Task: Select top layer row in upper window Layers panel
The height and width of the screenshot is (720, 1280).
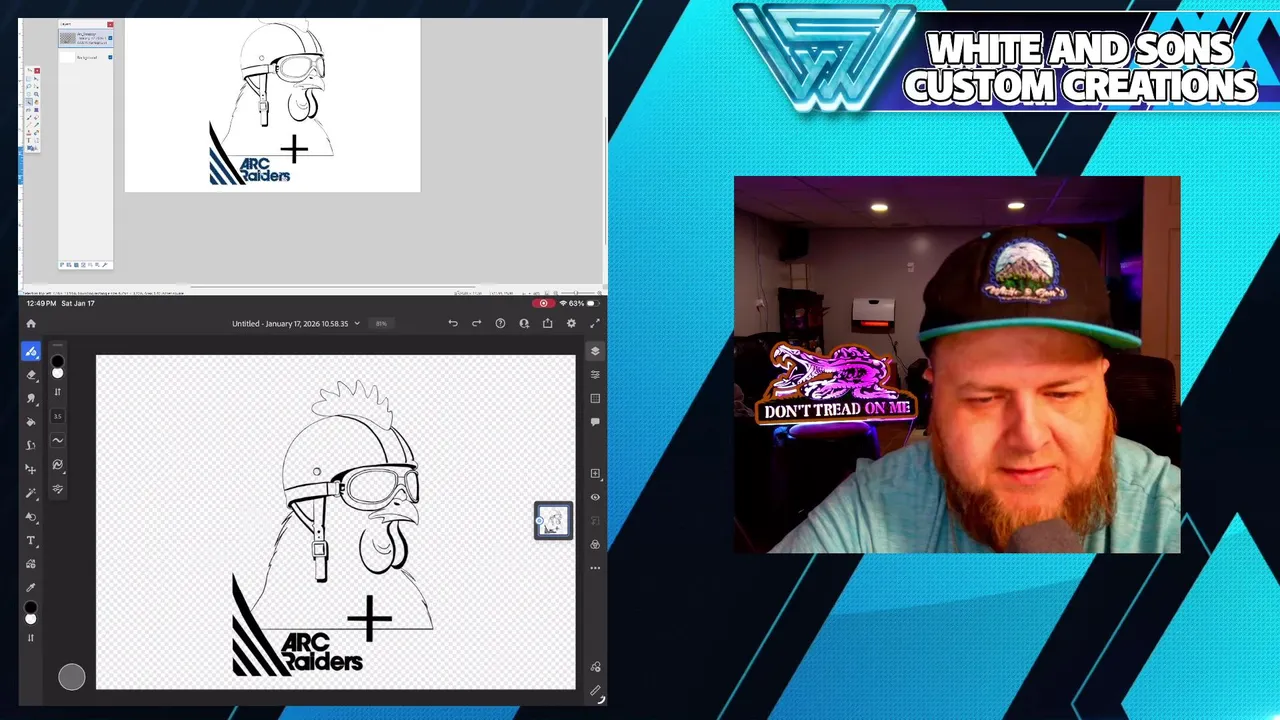Action: (x=86, y=38)
